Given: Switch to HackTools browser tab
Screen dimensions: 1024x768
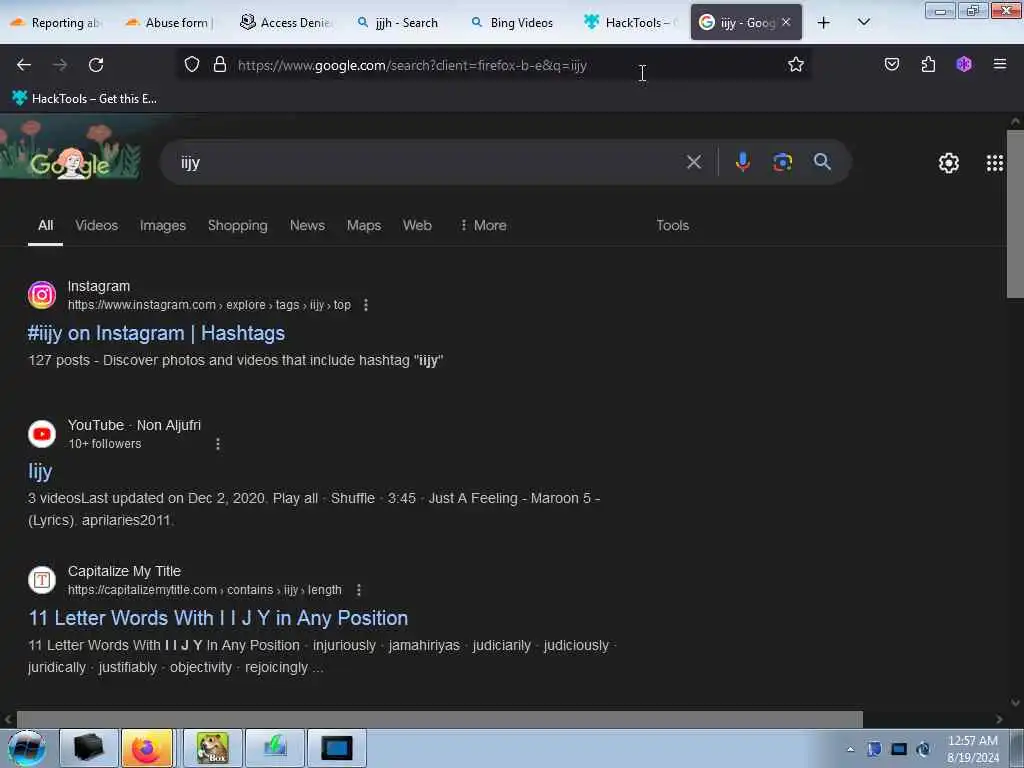Looking at the screenshot, I should pos(630,23).
